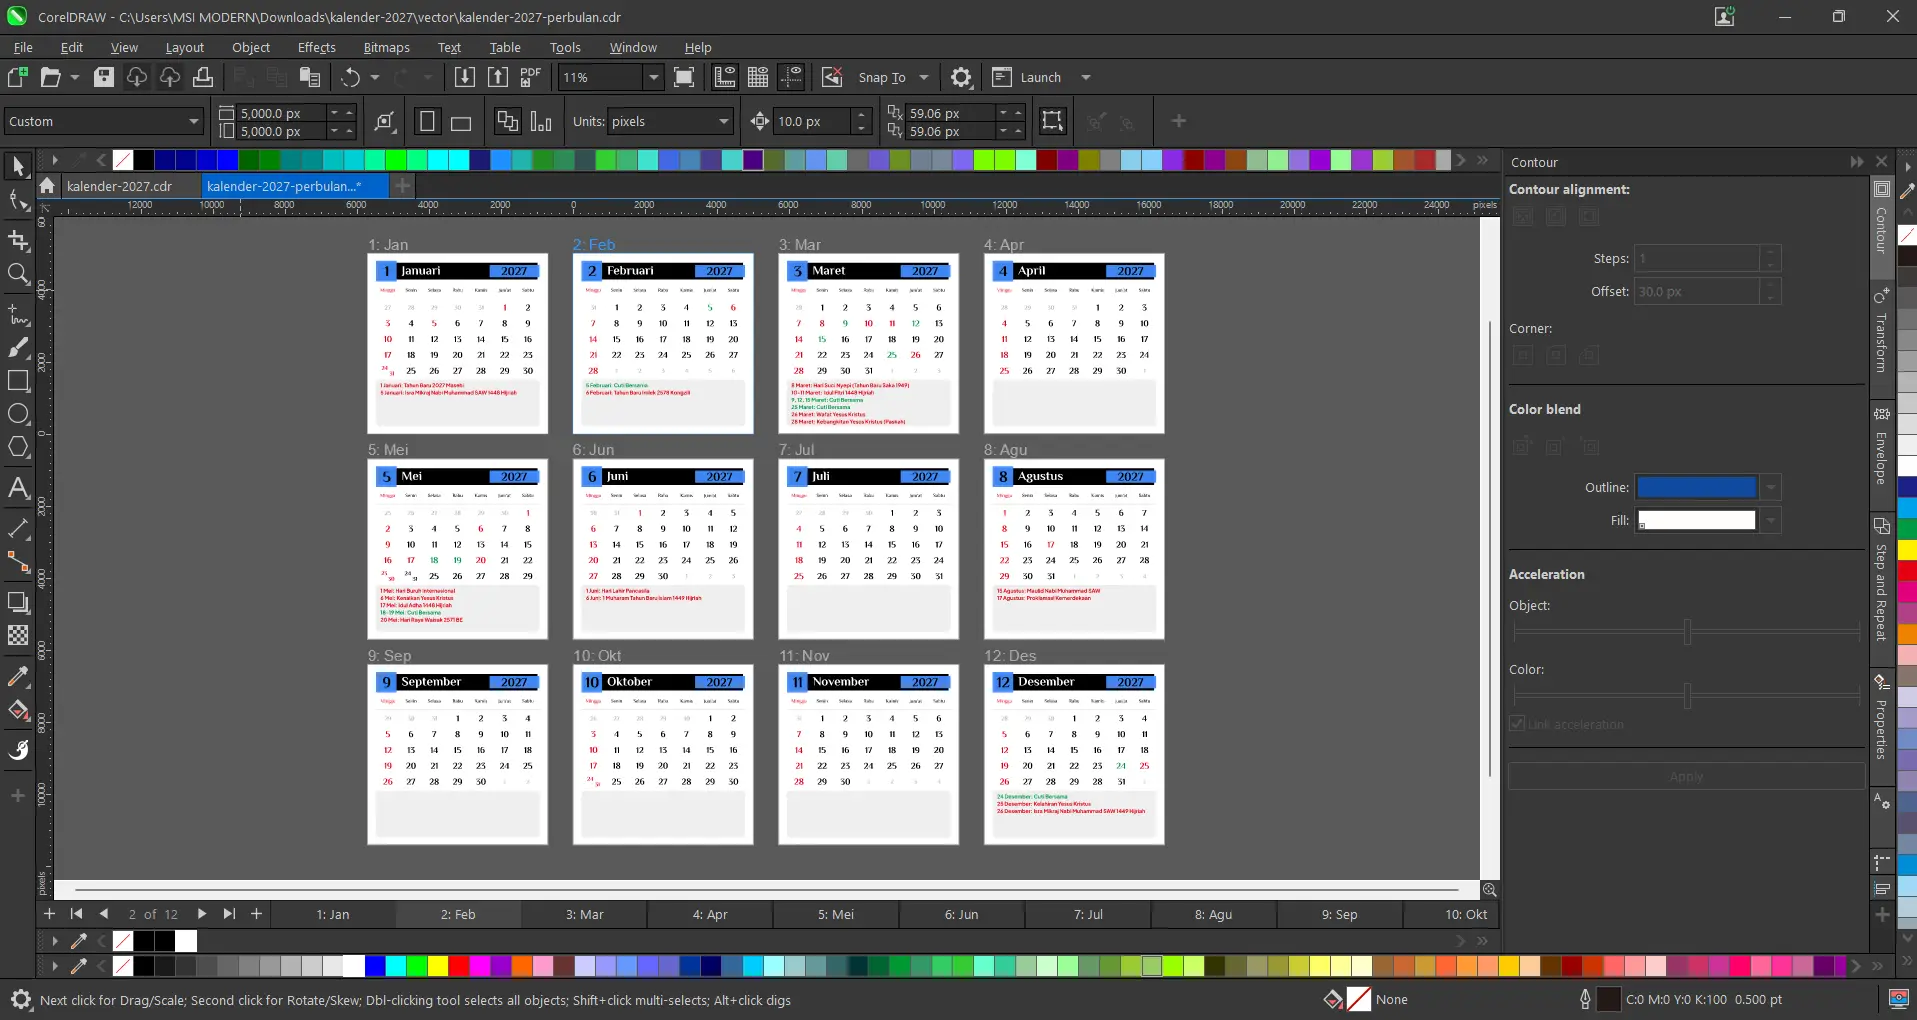
Task: Click the Save icon in toolbar
Action: pos(104,77)
